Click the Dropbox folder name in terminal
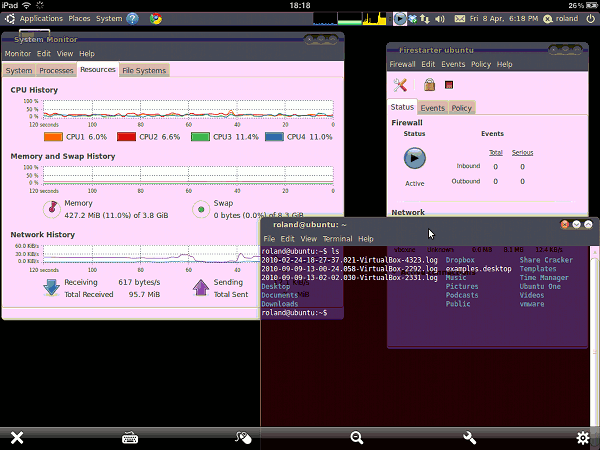This screenshot has height=450, width=600. [x=460, y=260]
